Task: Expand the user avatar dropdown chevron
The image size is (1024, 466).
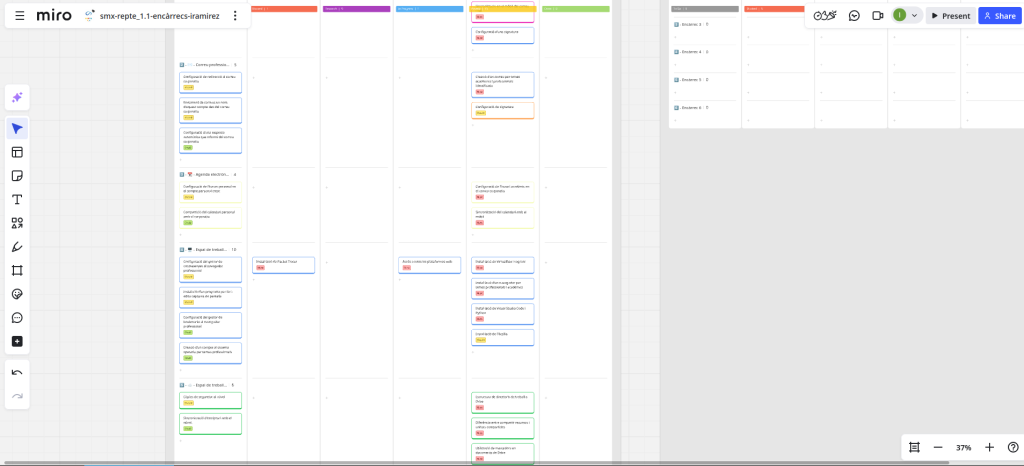Action: click(913, 16)
